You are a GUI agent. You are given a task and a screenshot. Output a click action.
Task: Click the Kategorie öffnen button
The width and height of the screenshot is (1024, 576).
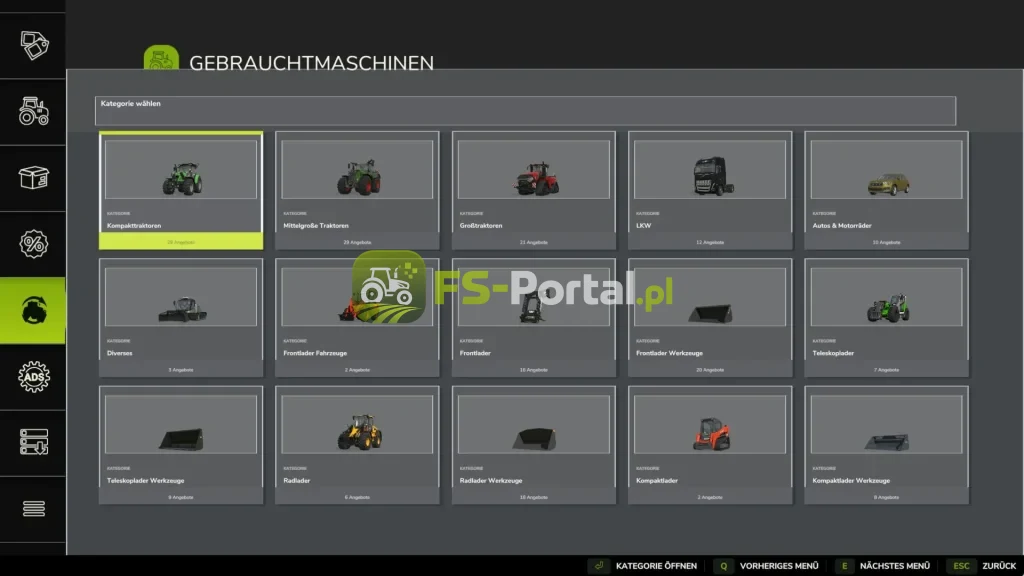(643, 566)
